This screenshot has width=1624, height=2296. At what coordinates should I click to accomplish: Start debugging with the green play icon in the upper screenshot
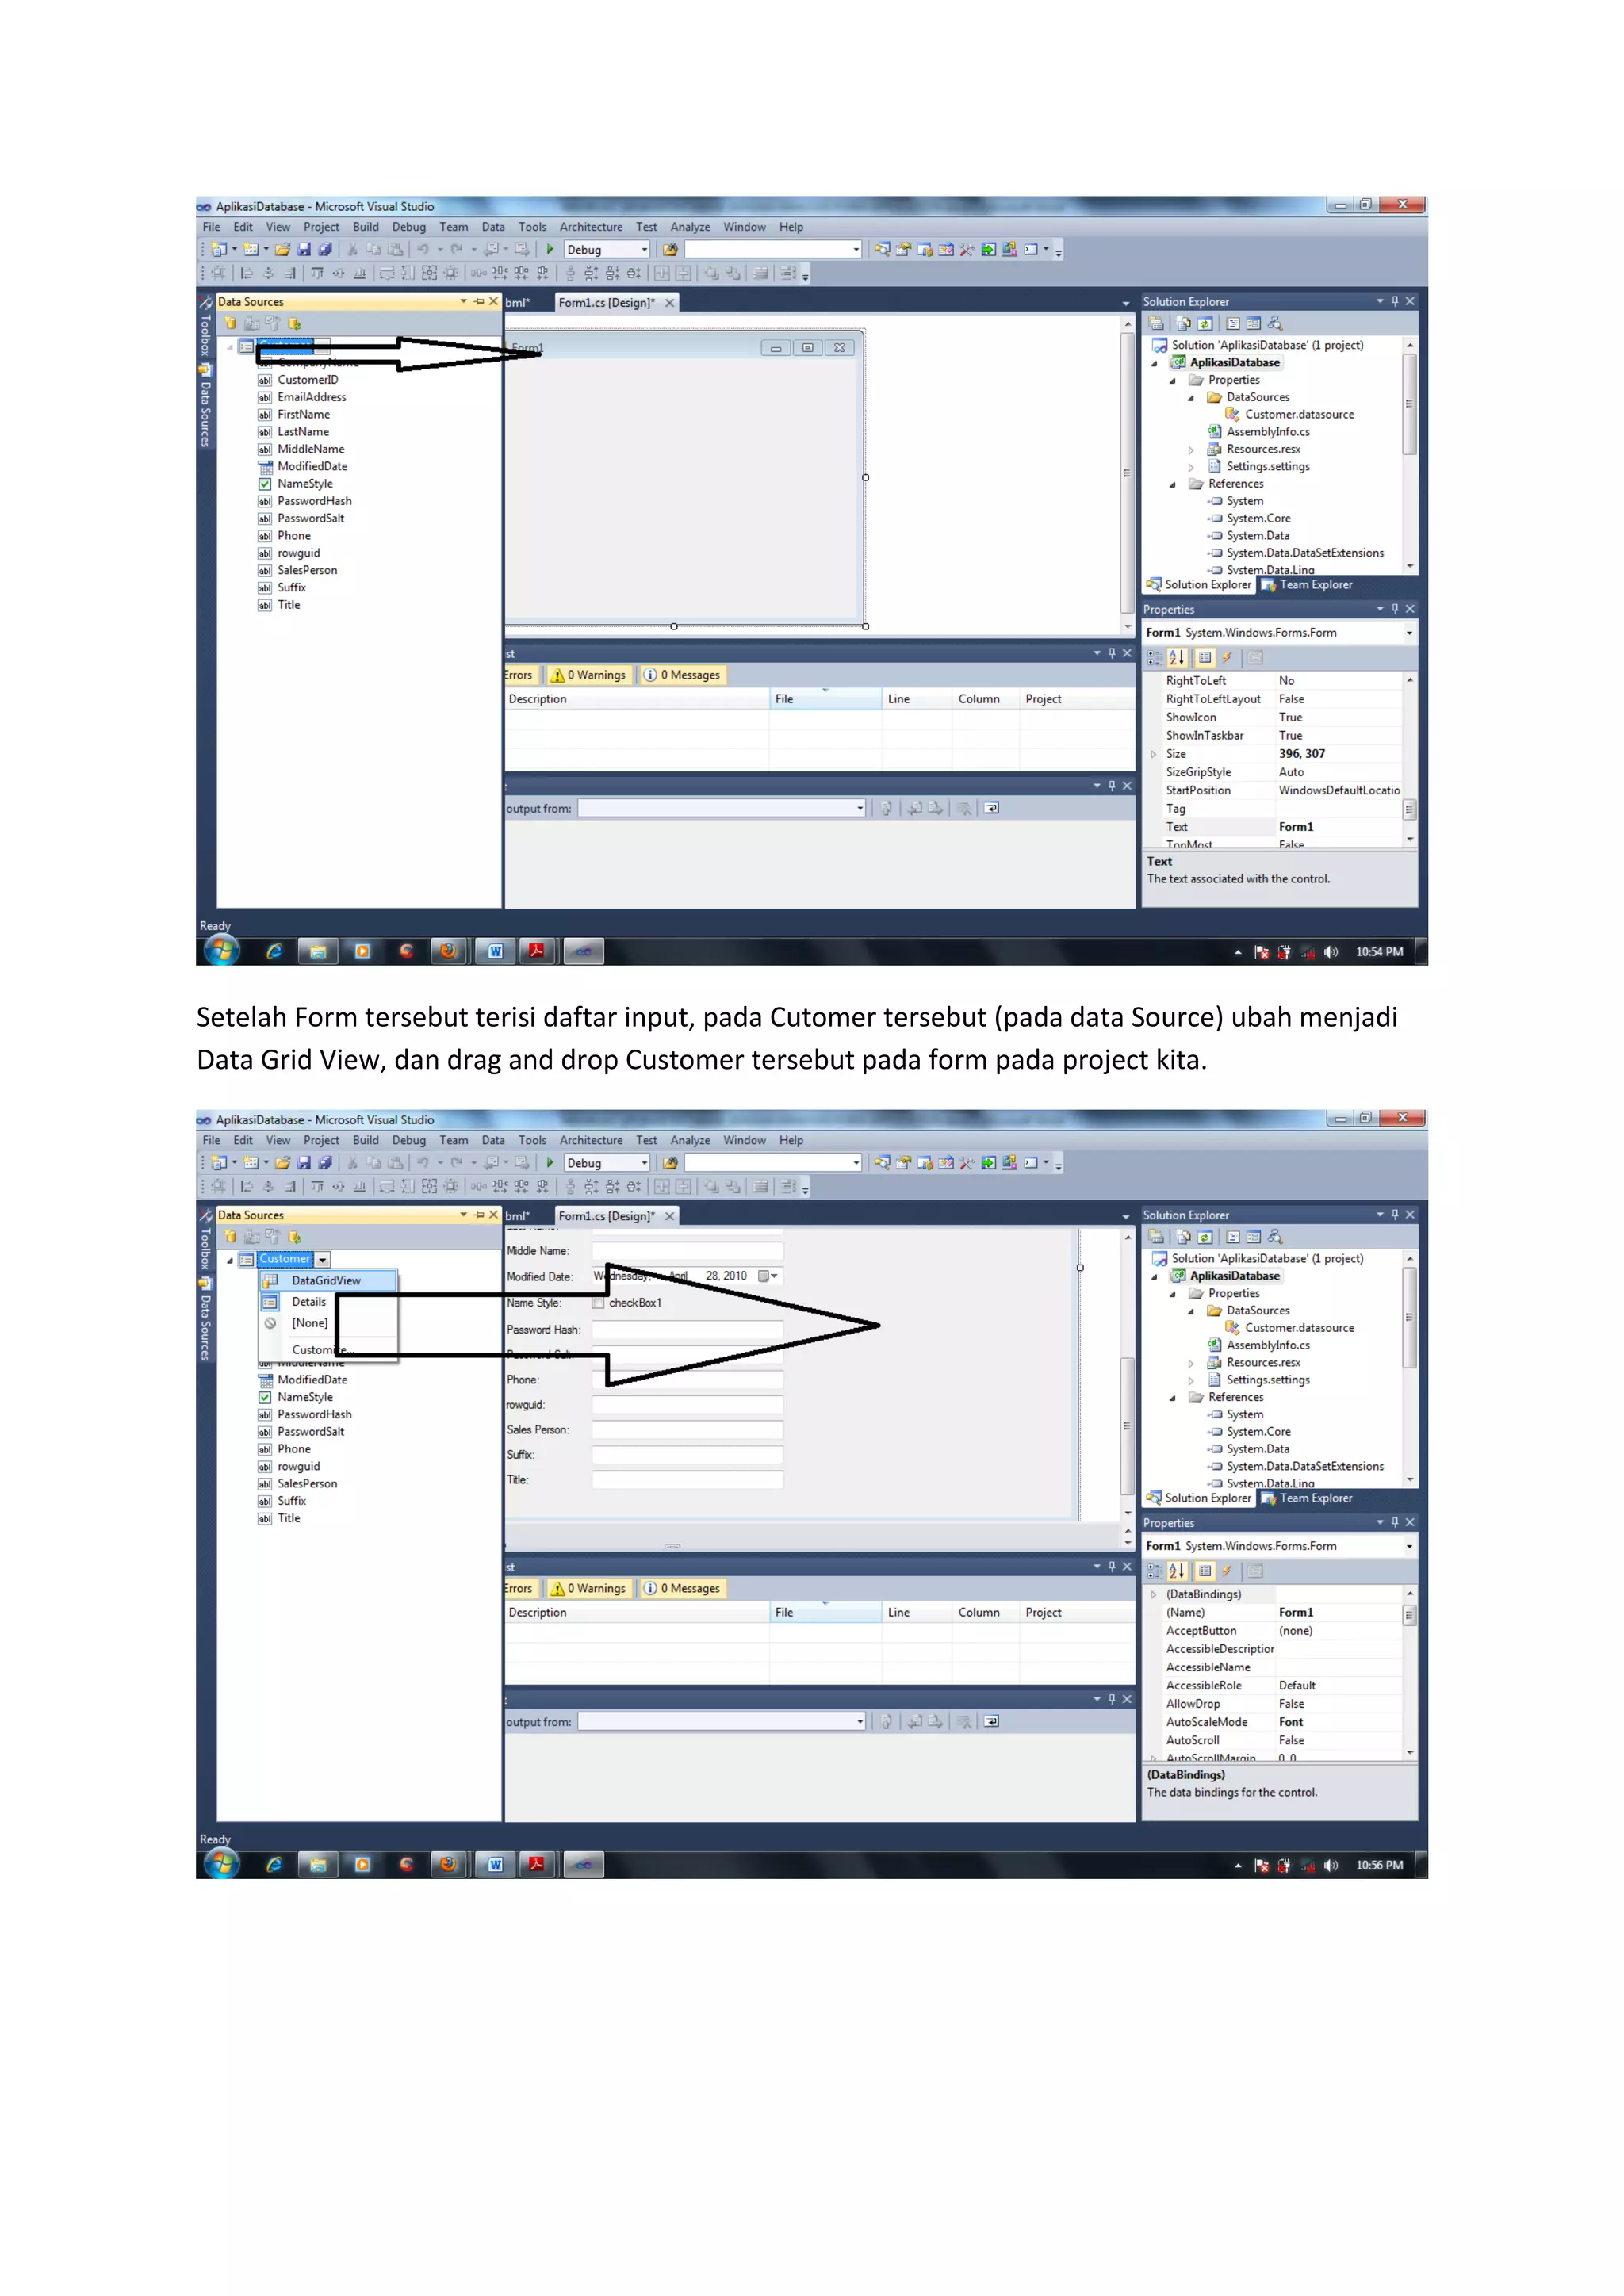click(550, 249)
